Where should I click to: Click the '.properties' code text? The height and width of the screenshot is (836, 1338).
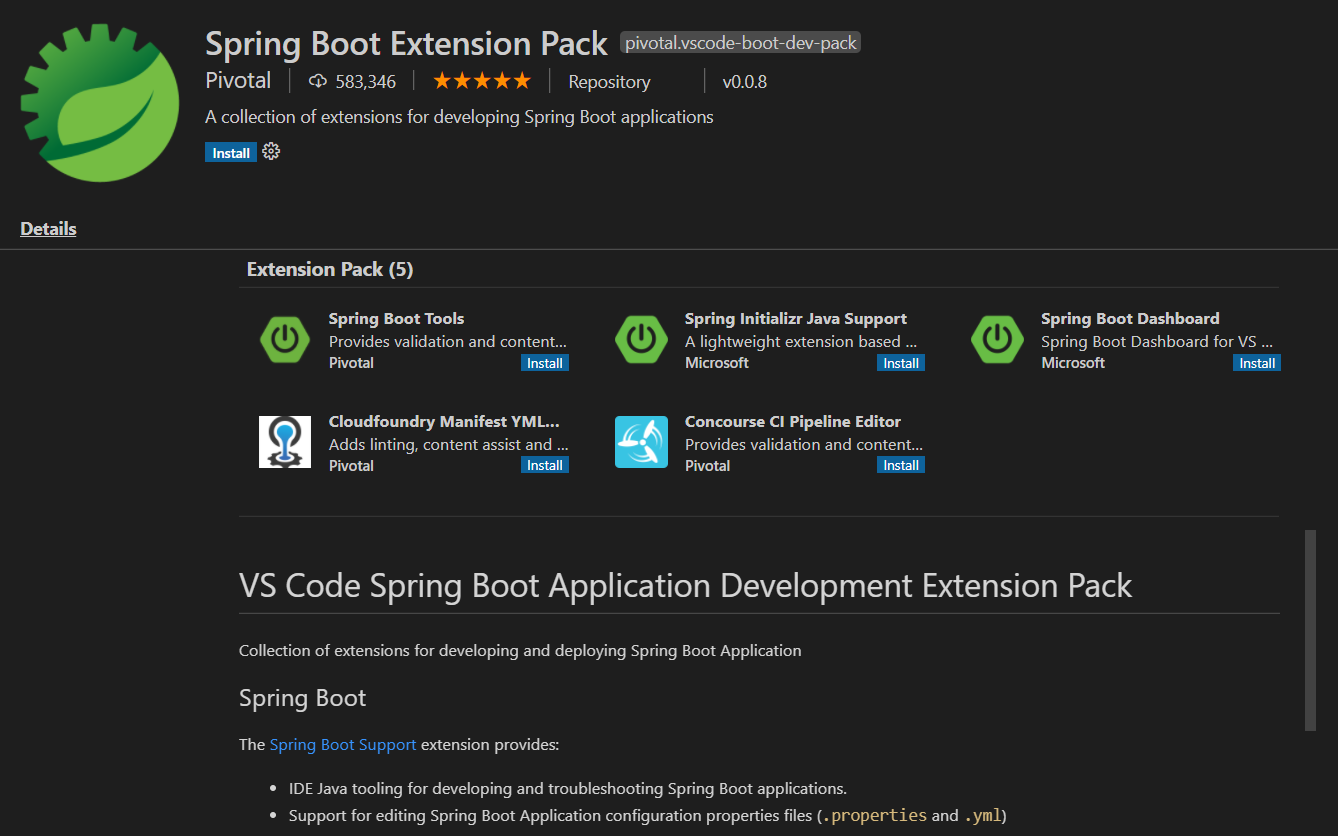[x=873, y=815]
